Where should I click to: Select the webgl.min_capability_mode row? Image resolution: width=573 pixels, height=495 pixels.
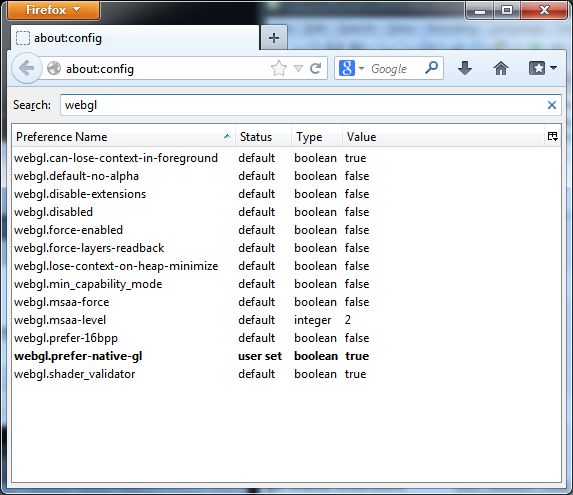286,284
